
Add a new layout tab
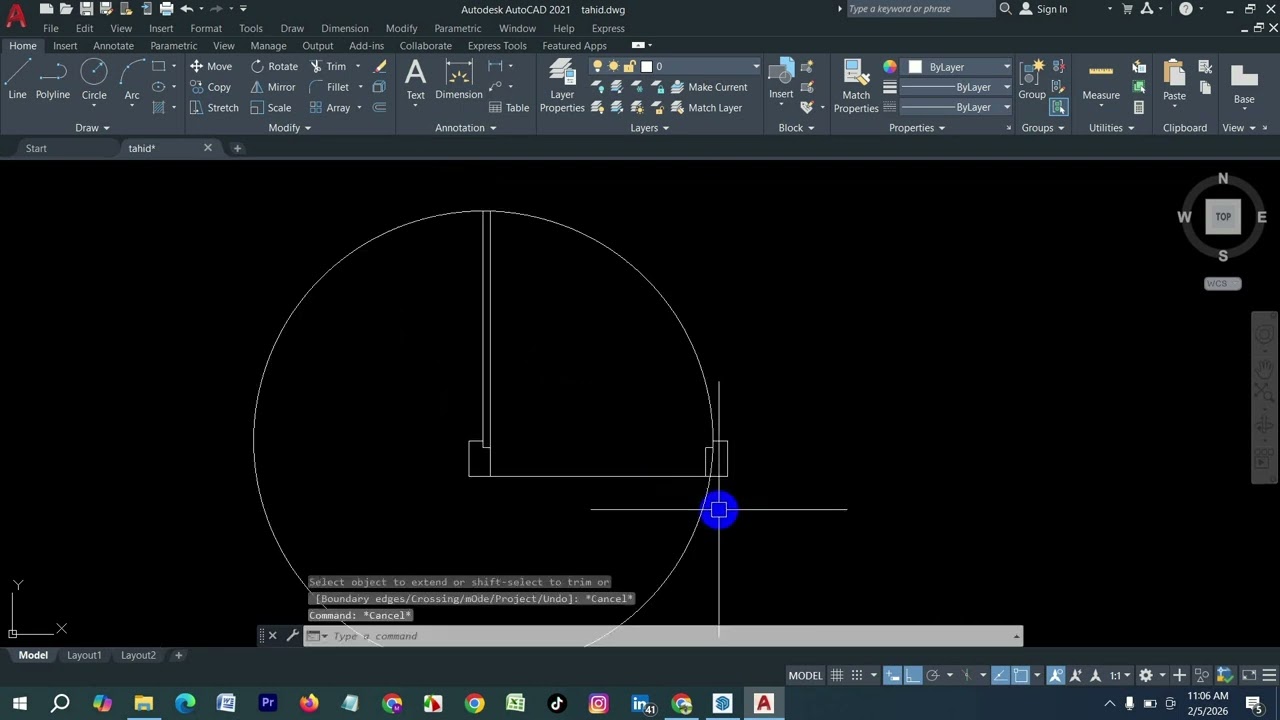point(178,655)
